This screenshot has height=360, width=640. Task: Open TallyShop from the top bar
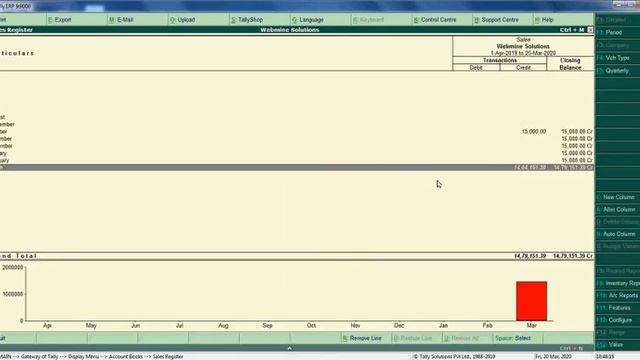[247, 20]
